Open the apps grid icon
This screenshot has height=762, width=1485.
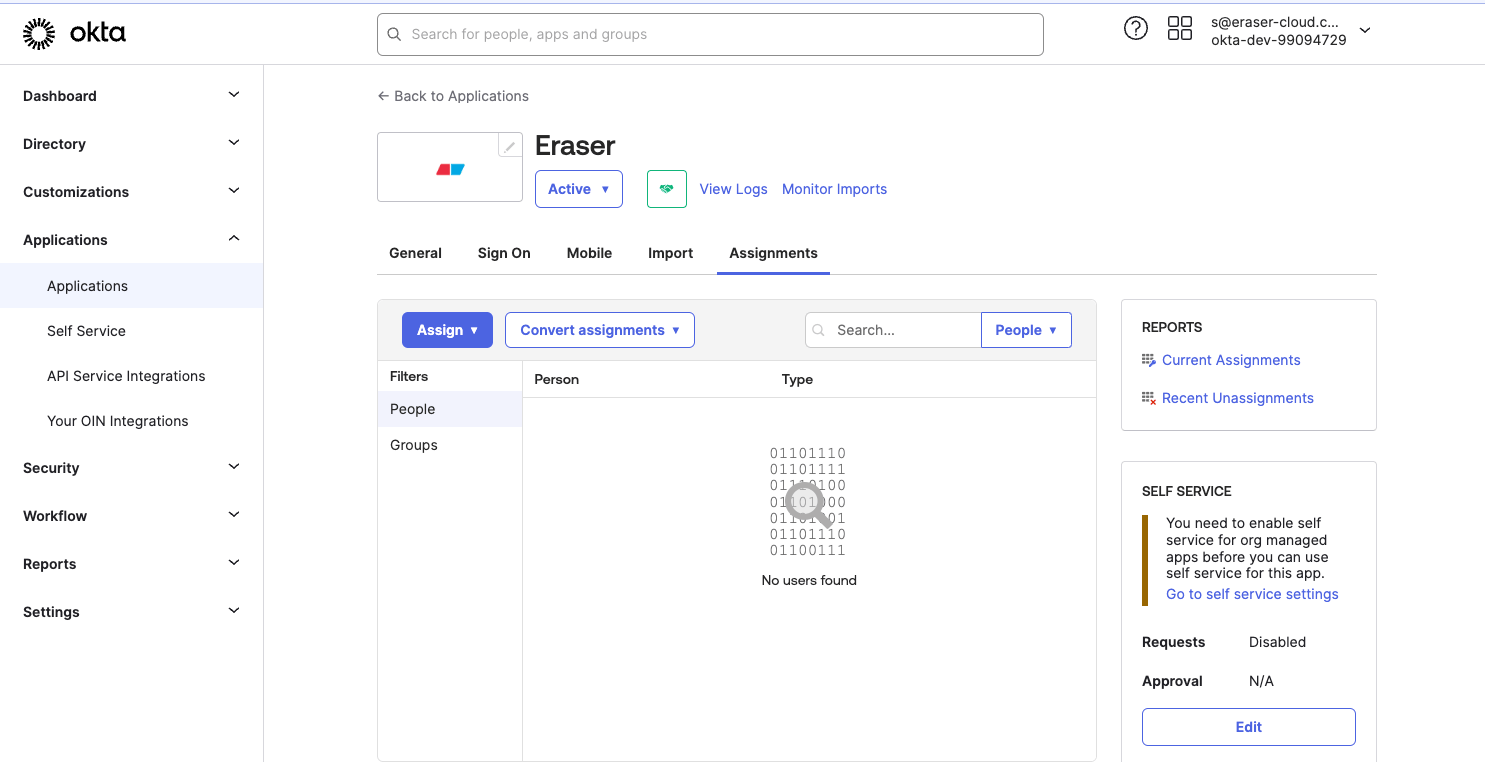1180,29
